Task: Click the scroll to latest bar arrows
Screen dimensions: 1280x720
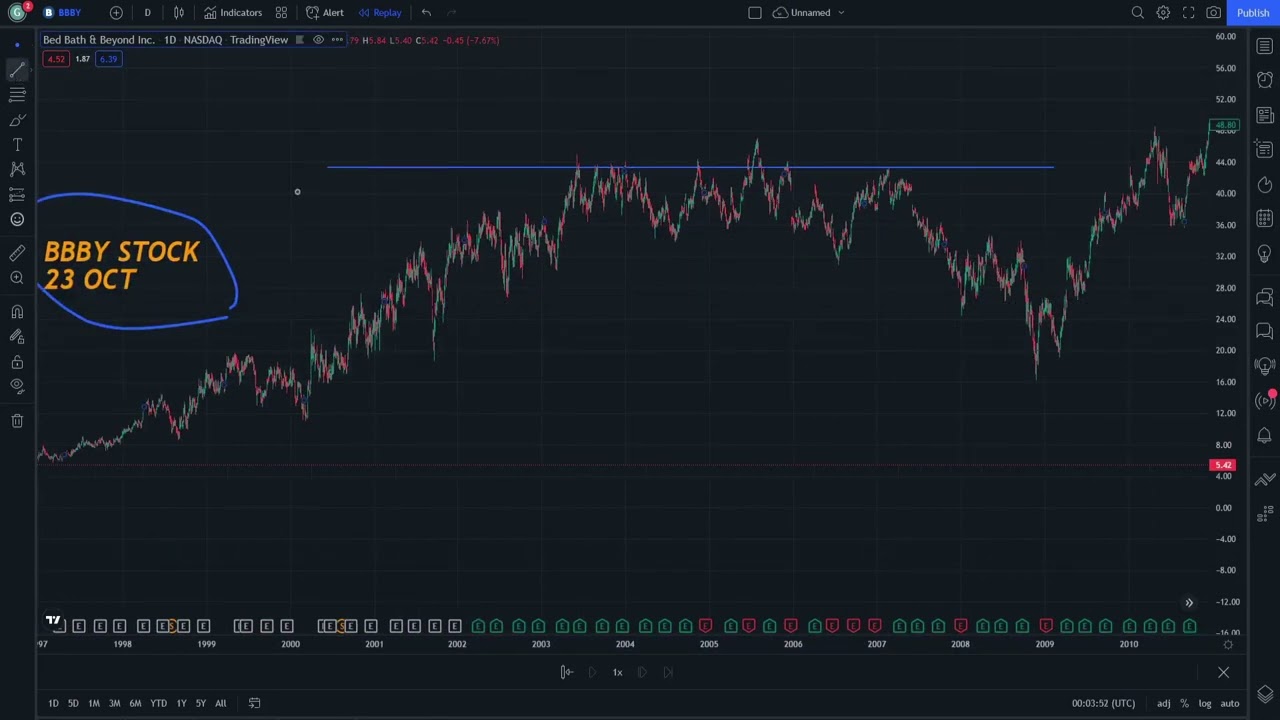Action: pyautogui.click(x=1189, y=602)
